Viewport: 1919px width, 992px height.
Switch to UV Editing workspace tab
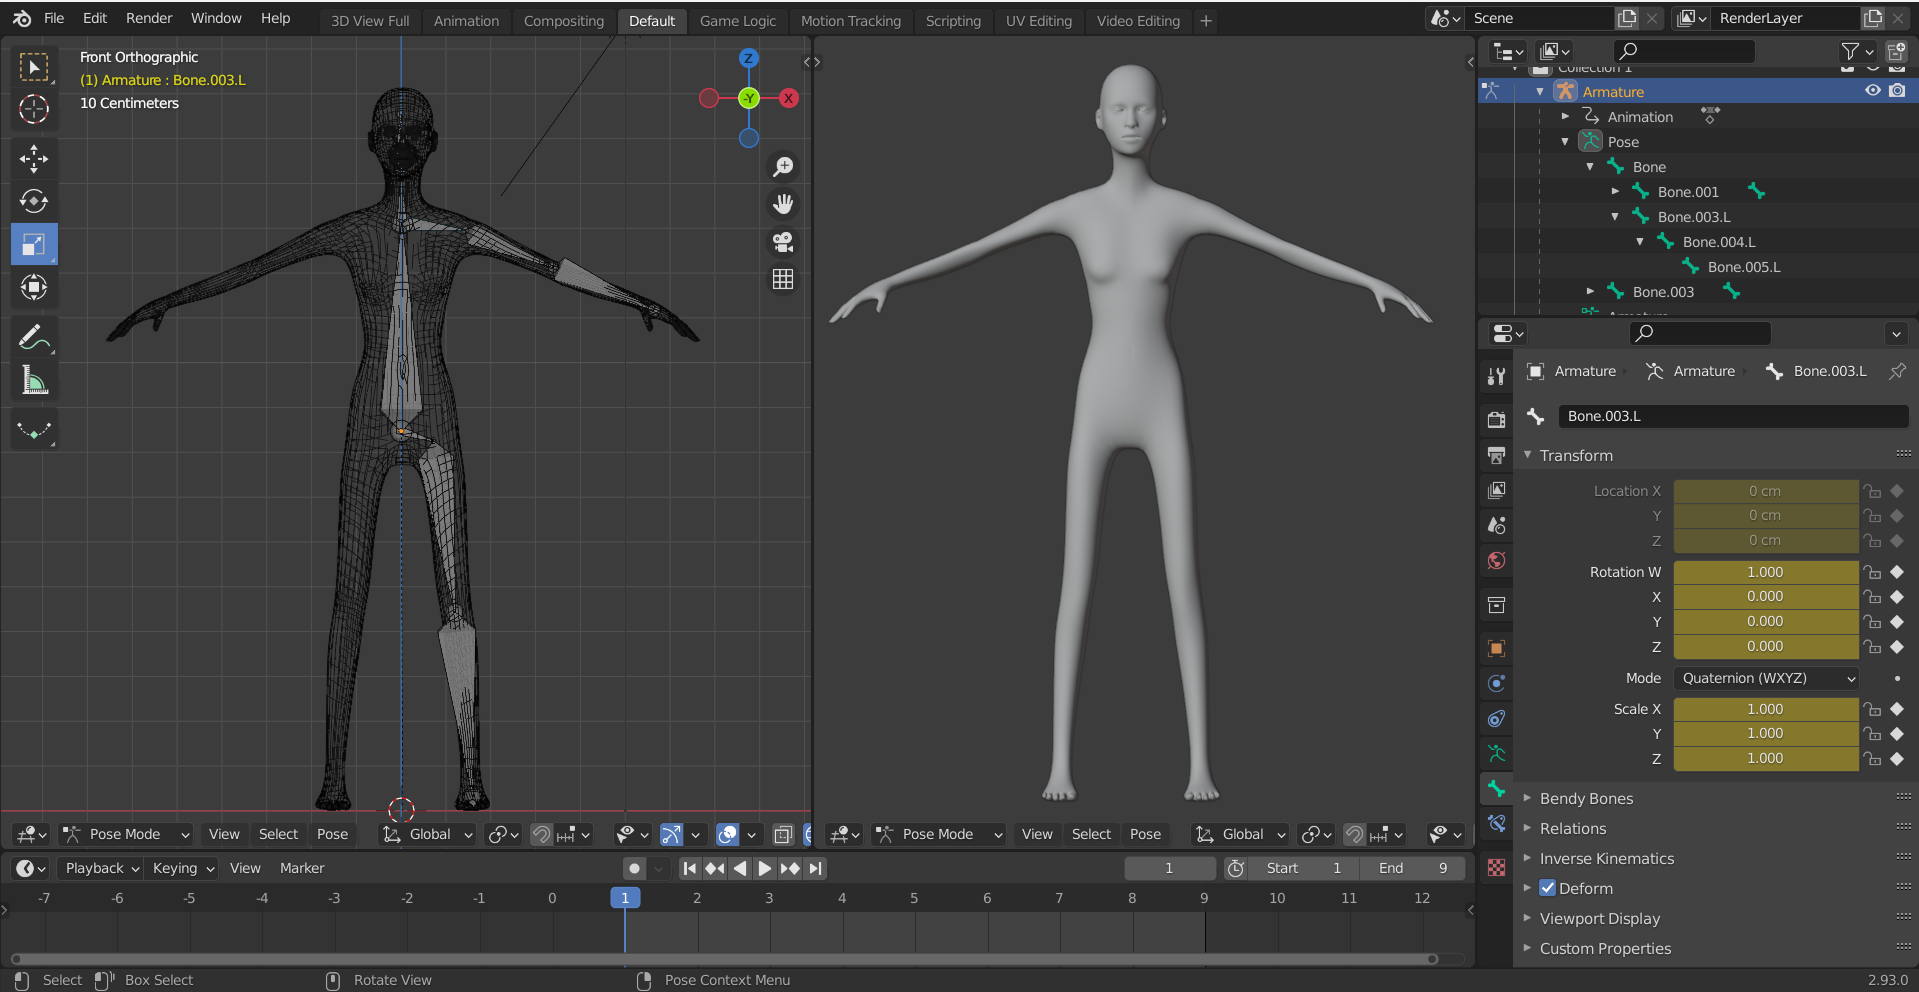coord(1038,20)
